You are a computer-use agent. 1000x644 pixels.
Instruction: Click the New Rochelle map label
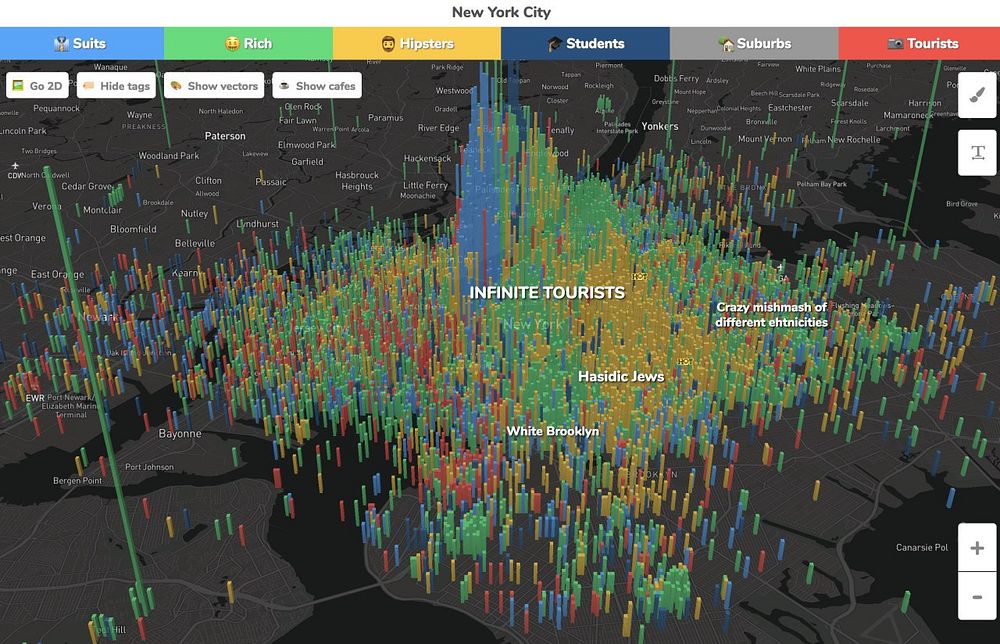[x=854, y=139]
